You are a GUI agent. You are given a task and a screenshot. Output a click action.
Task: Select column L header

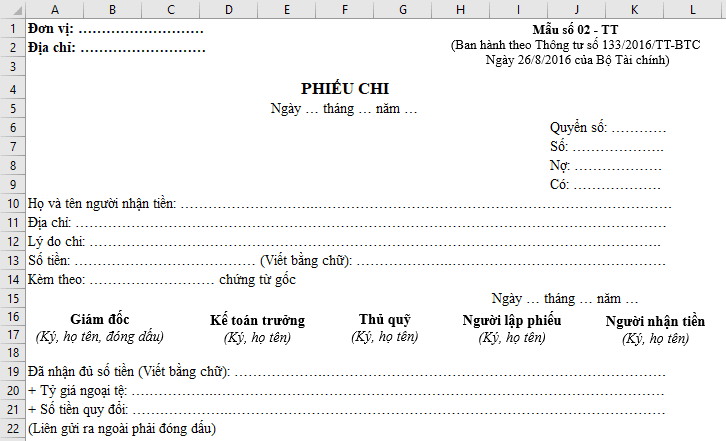tap(693, 9)
